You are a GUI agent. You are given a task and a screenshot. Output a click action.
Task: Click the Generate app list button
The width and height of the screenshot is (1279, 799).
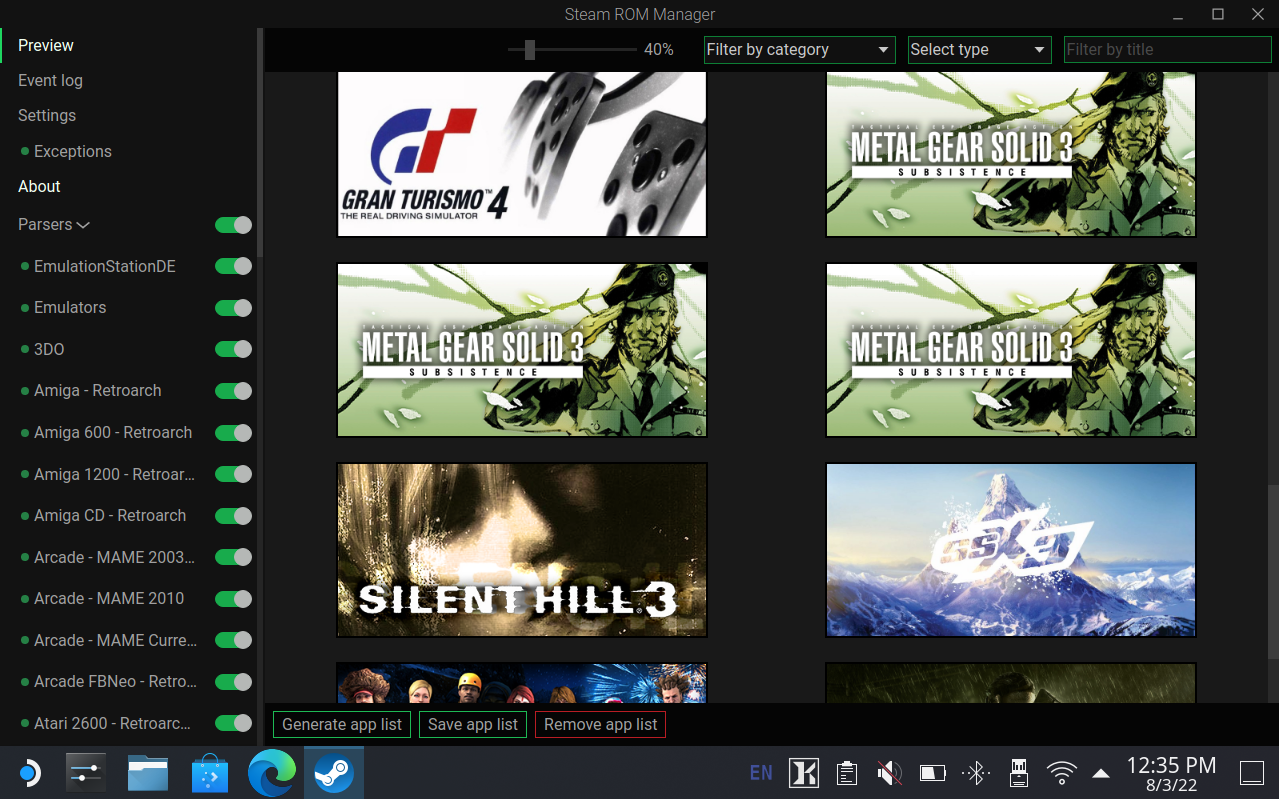[342, 724]
